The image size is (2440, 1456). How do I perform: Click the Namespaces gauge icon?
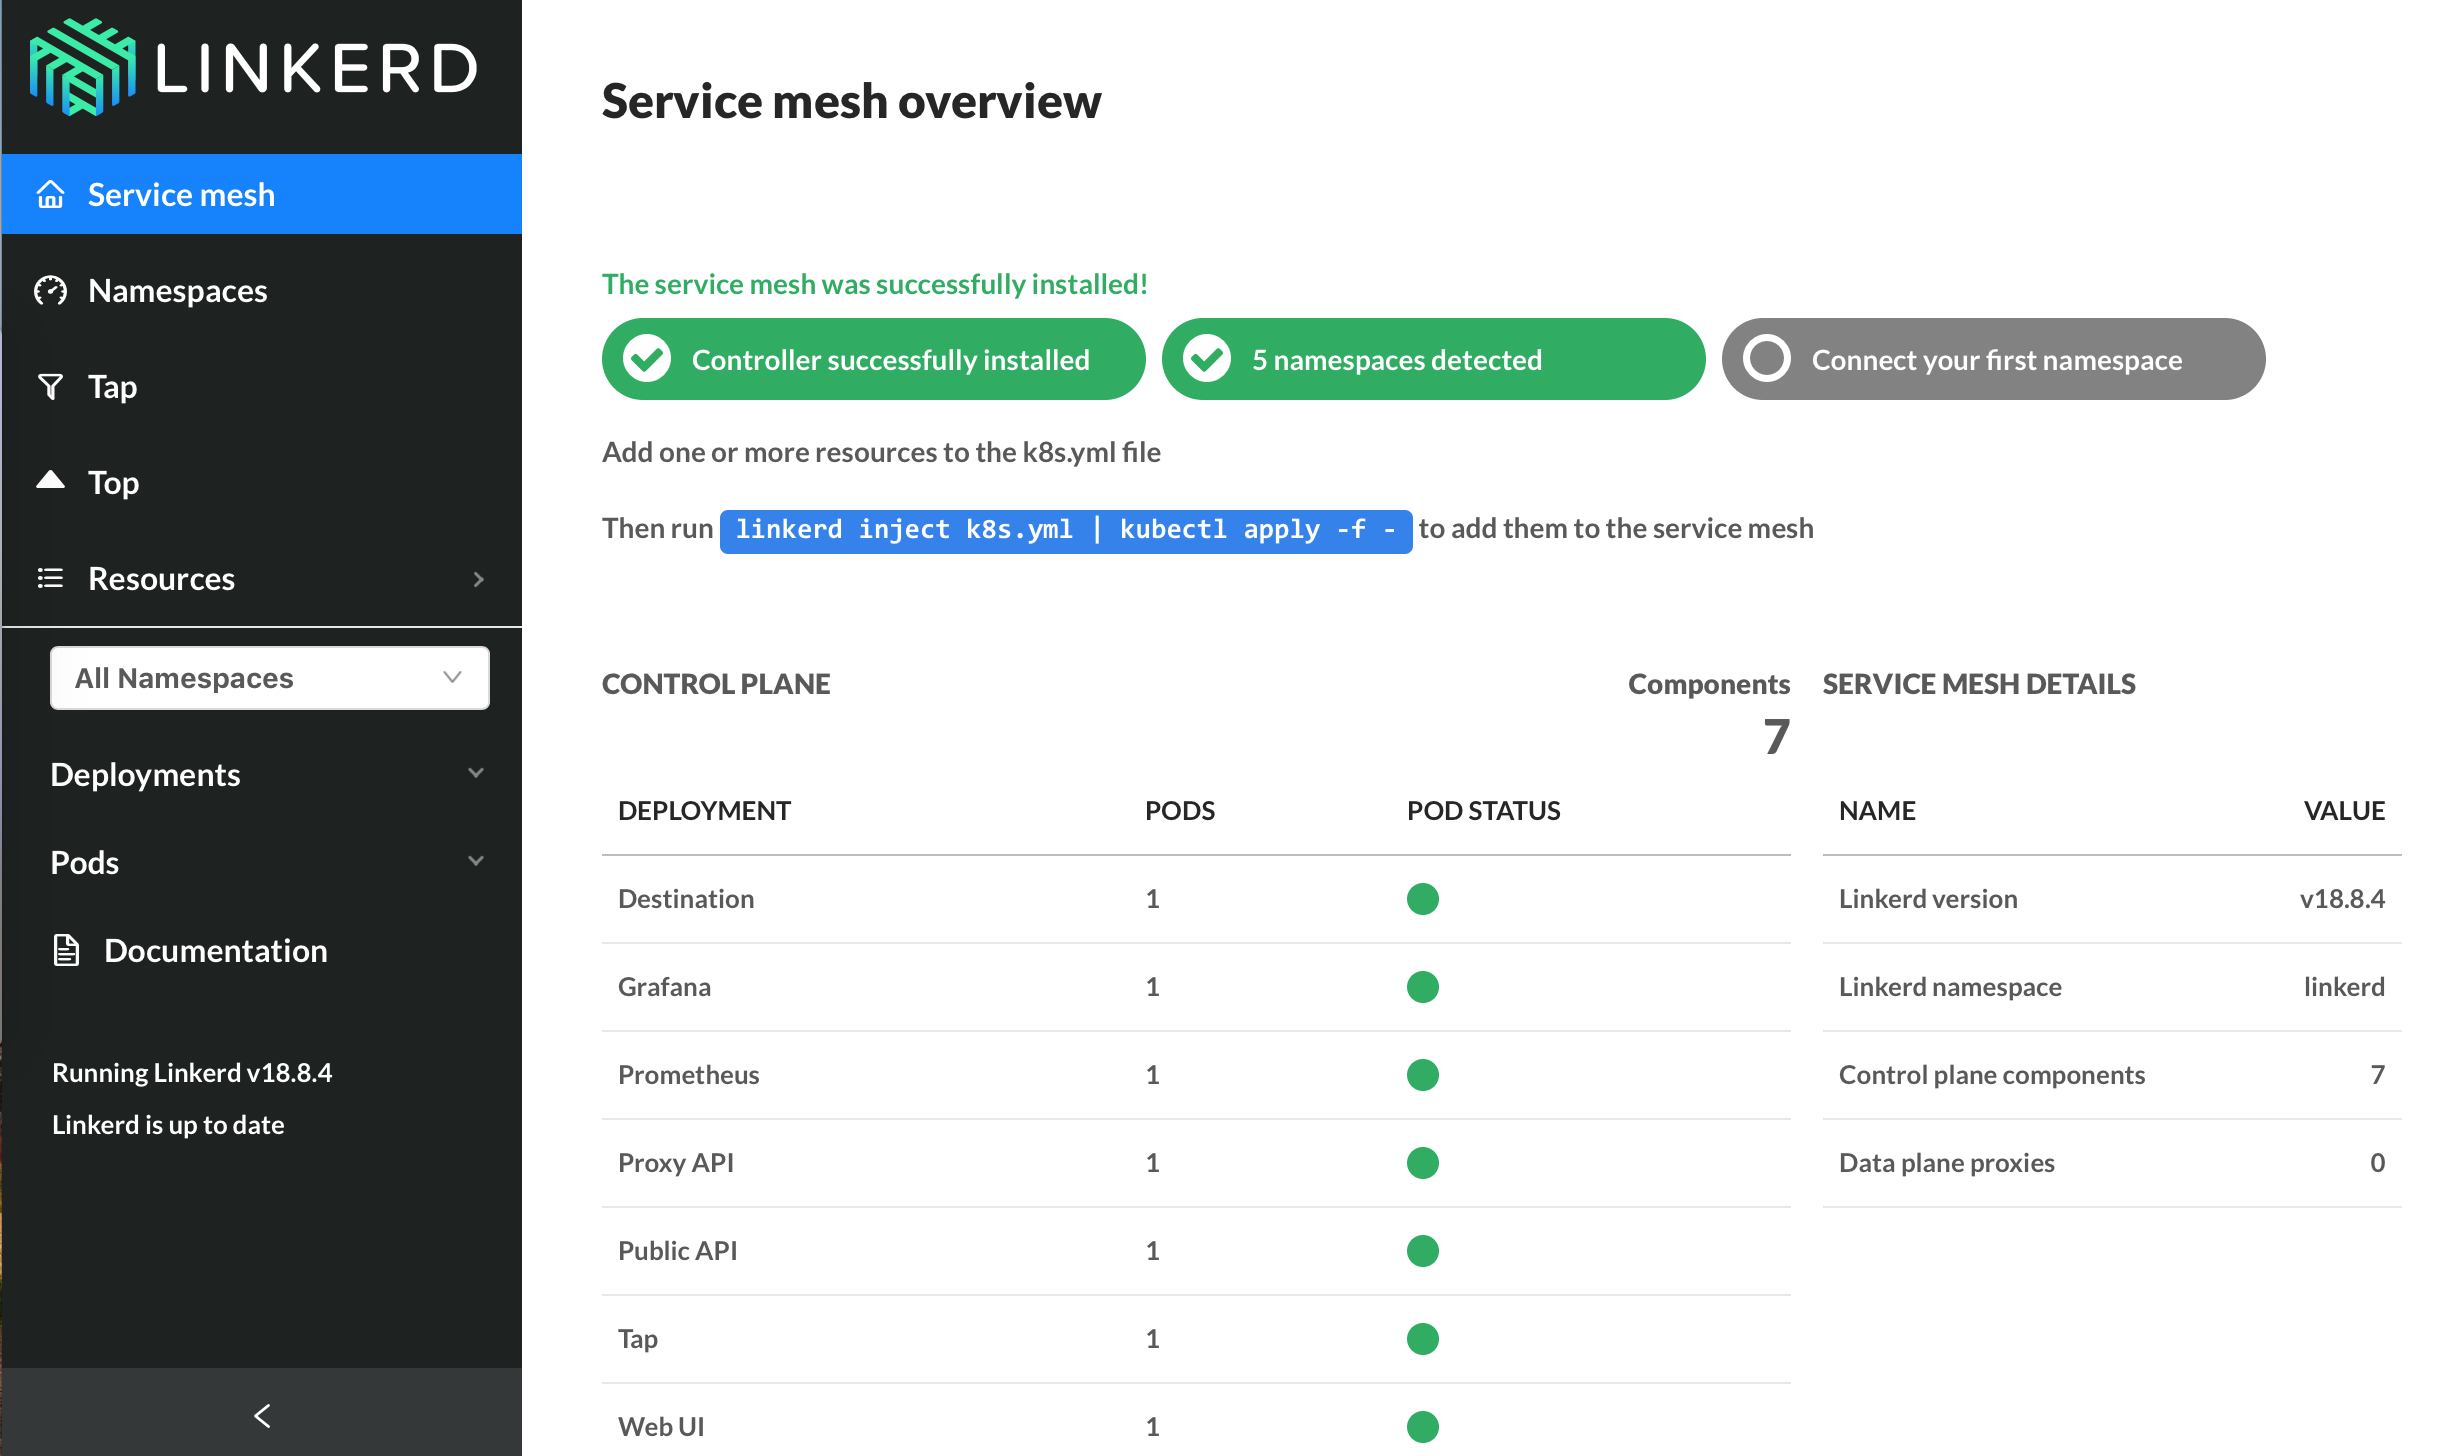pos(51,290)
